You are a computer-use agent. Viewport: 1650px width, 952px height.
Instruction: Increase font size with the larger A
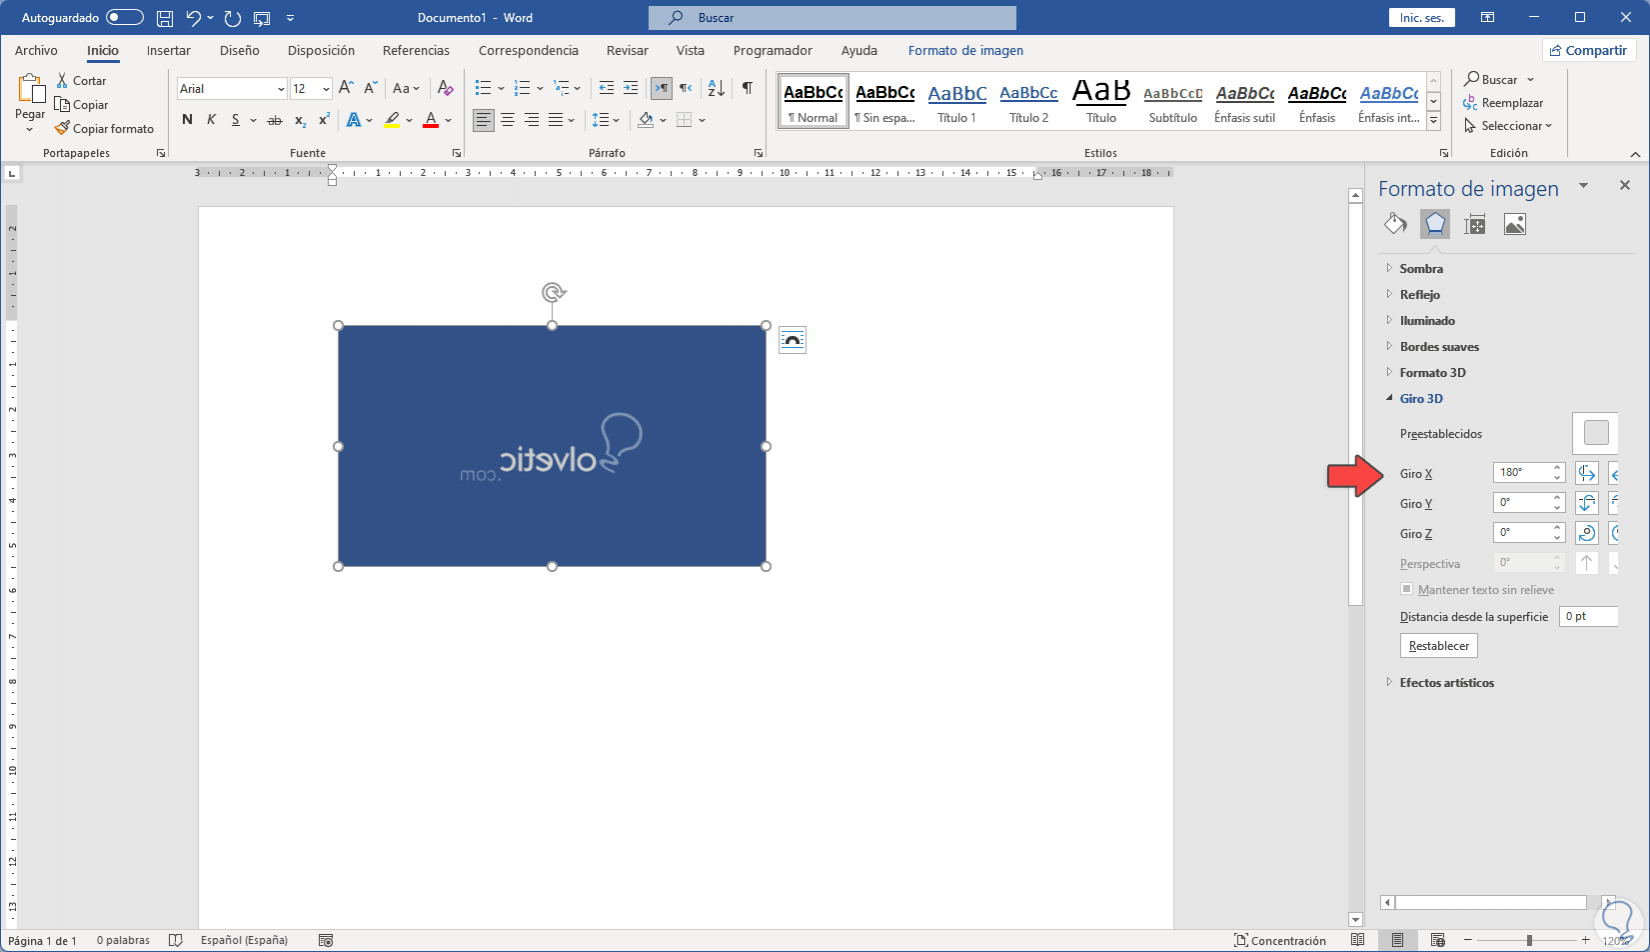(346, 88)
